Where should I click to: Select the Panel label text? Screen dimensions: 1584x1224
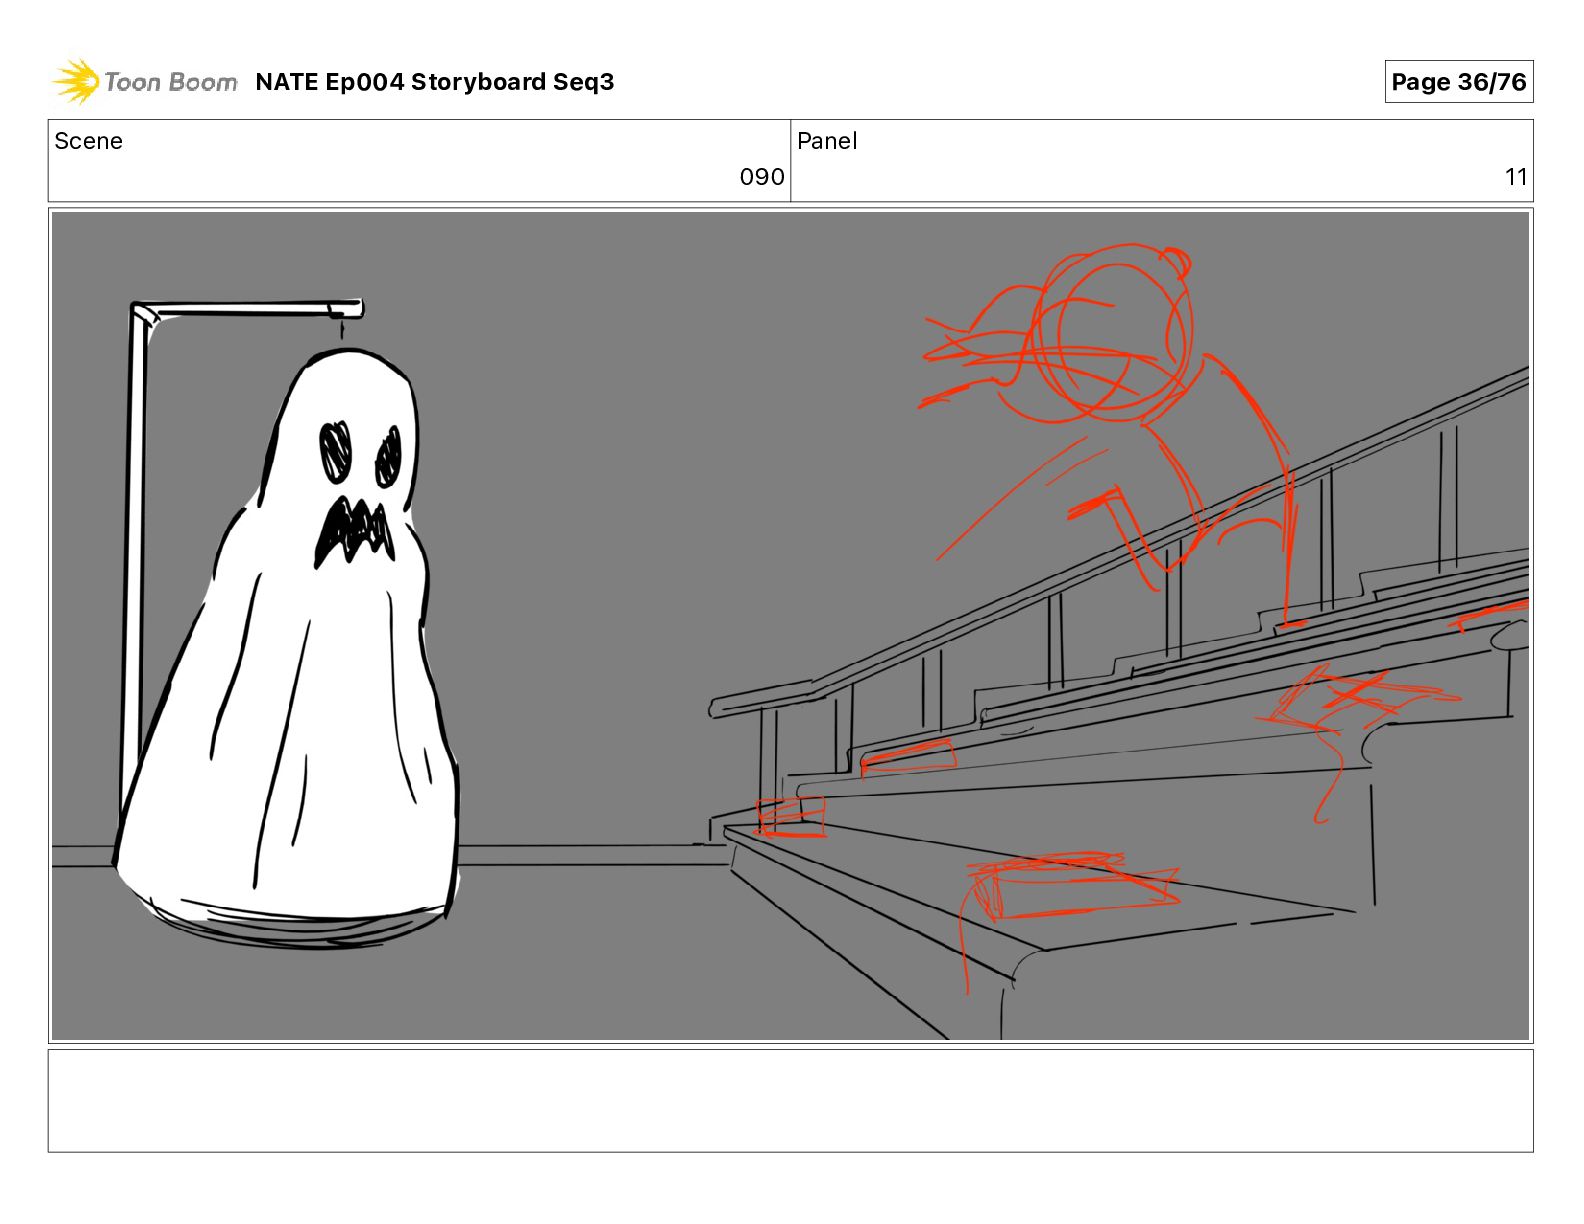pos(827,141)
